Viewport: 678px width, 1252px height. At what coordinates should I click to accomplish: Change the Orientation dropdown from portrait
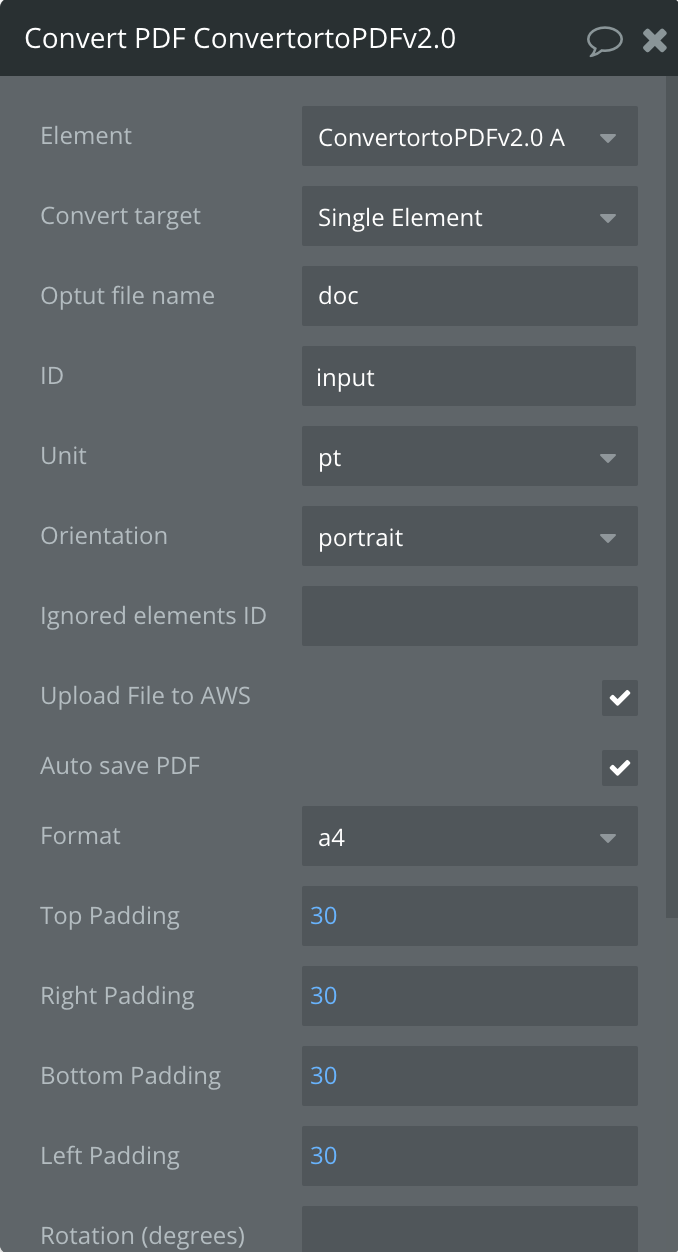pos(469,537)
